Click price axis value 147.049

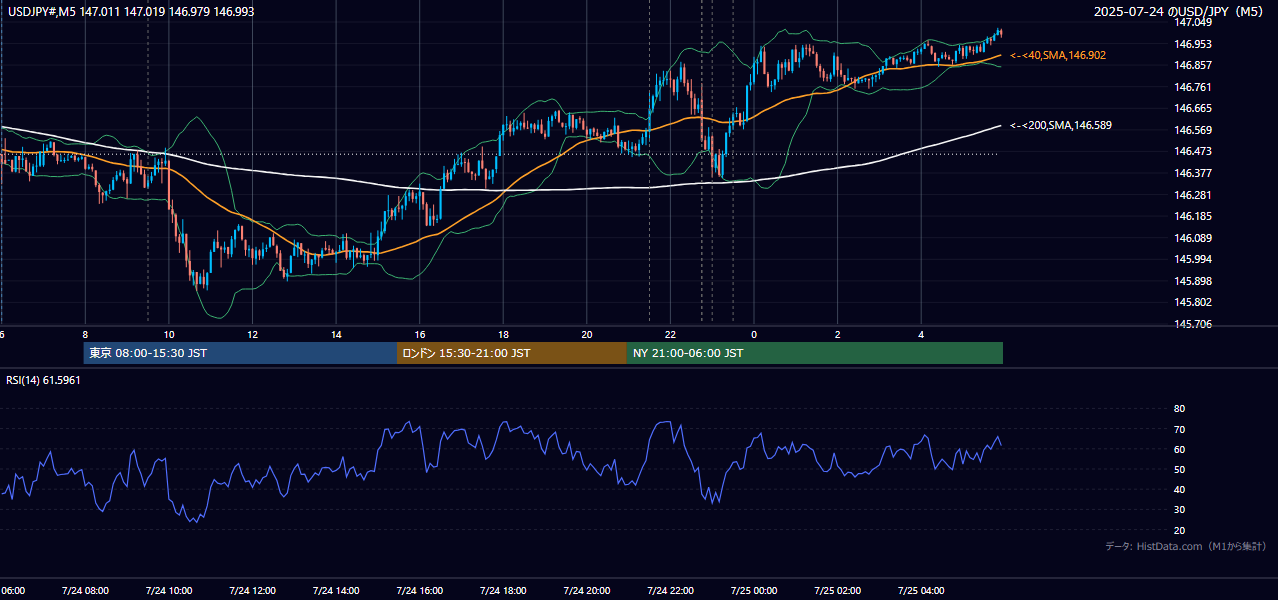pos(1193,22)
